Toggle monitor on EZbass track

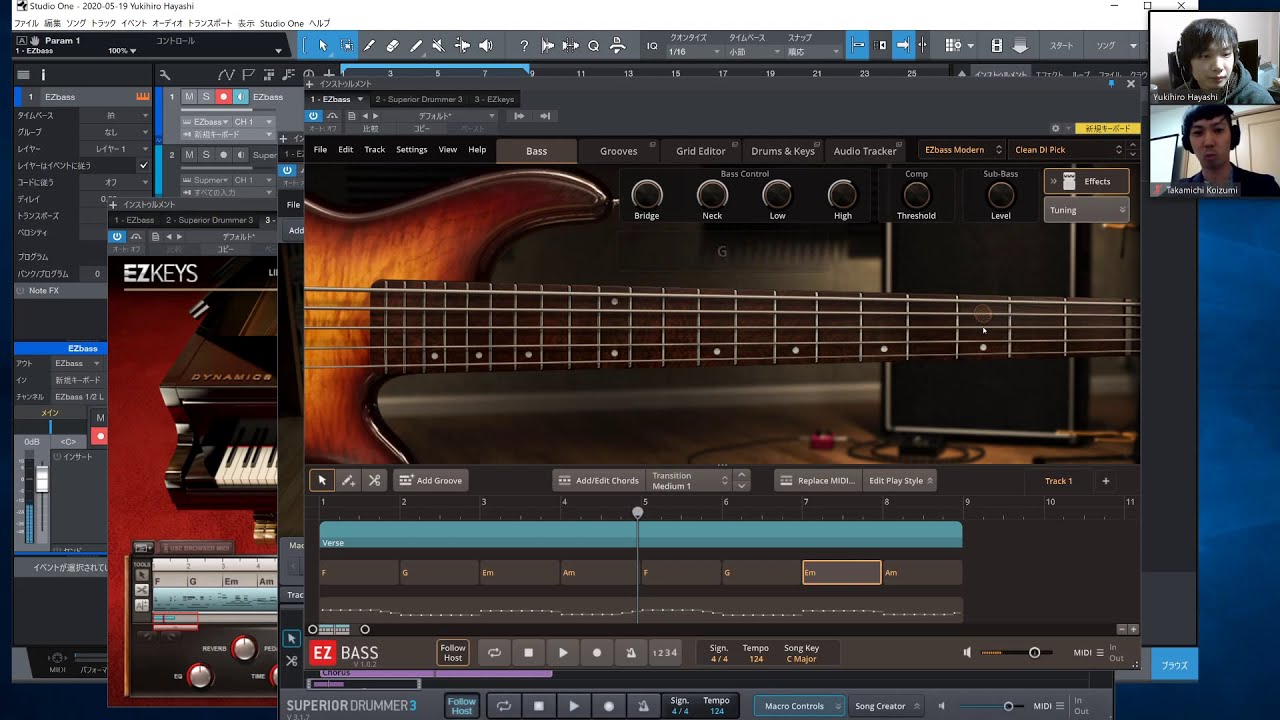pos(240,97)
